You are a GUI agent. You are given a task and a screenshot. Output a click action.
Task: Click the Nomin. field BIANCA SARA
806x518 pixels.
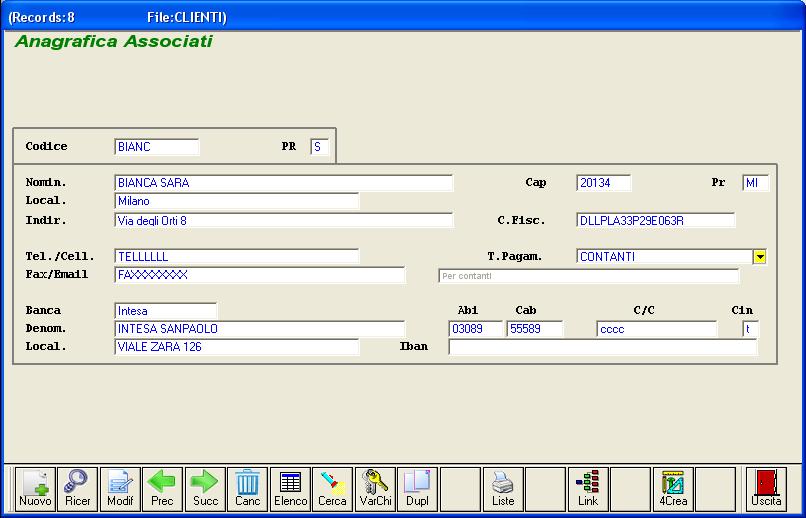pos(284,182)
